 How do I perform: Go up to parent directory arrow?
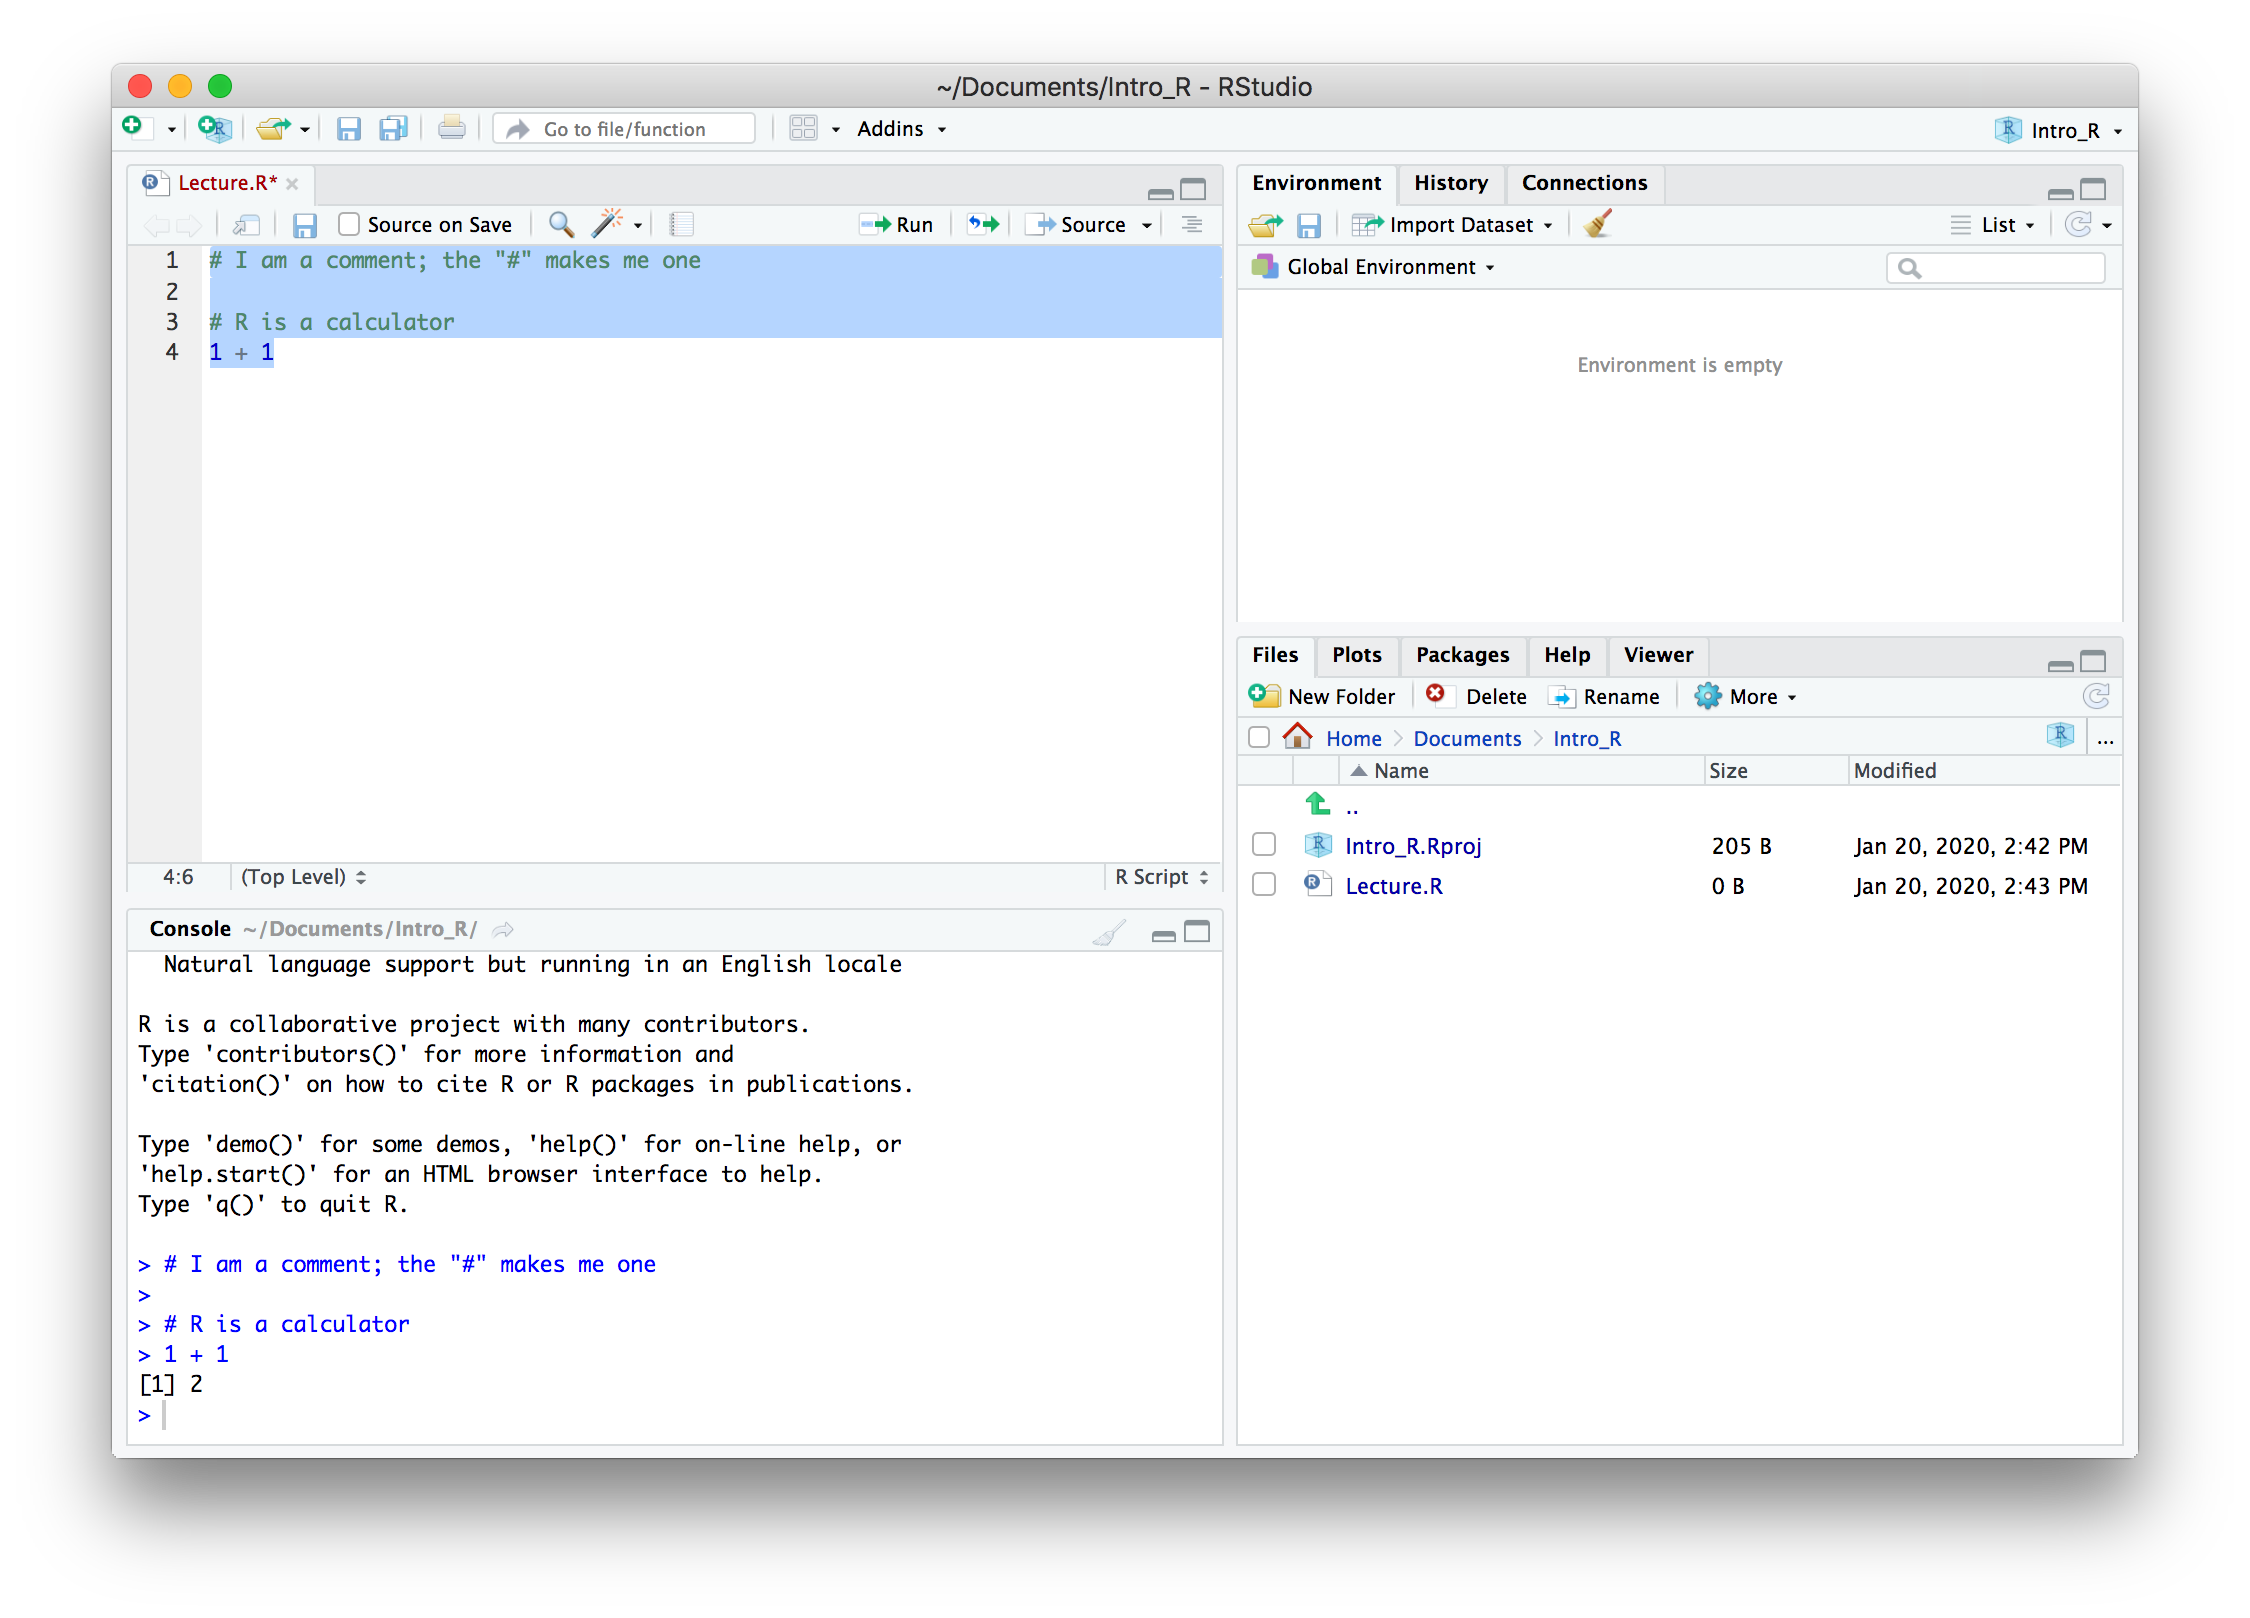point(1318,803)
